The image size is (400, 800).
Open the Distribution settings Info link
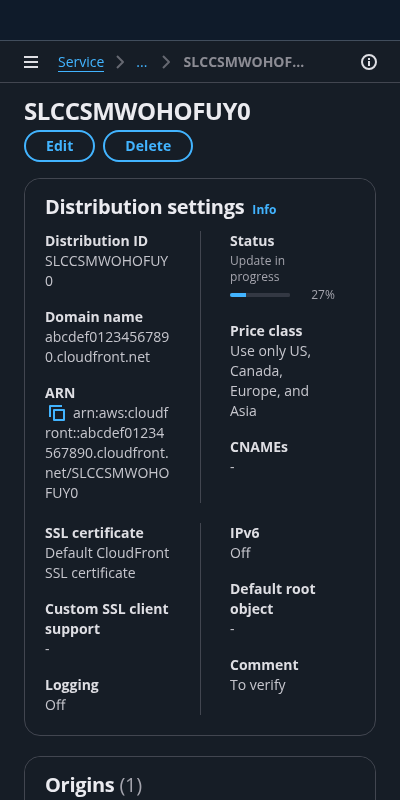pos(264,210)
